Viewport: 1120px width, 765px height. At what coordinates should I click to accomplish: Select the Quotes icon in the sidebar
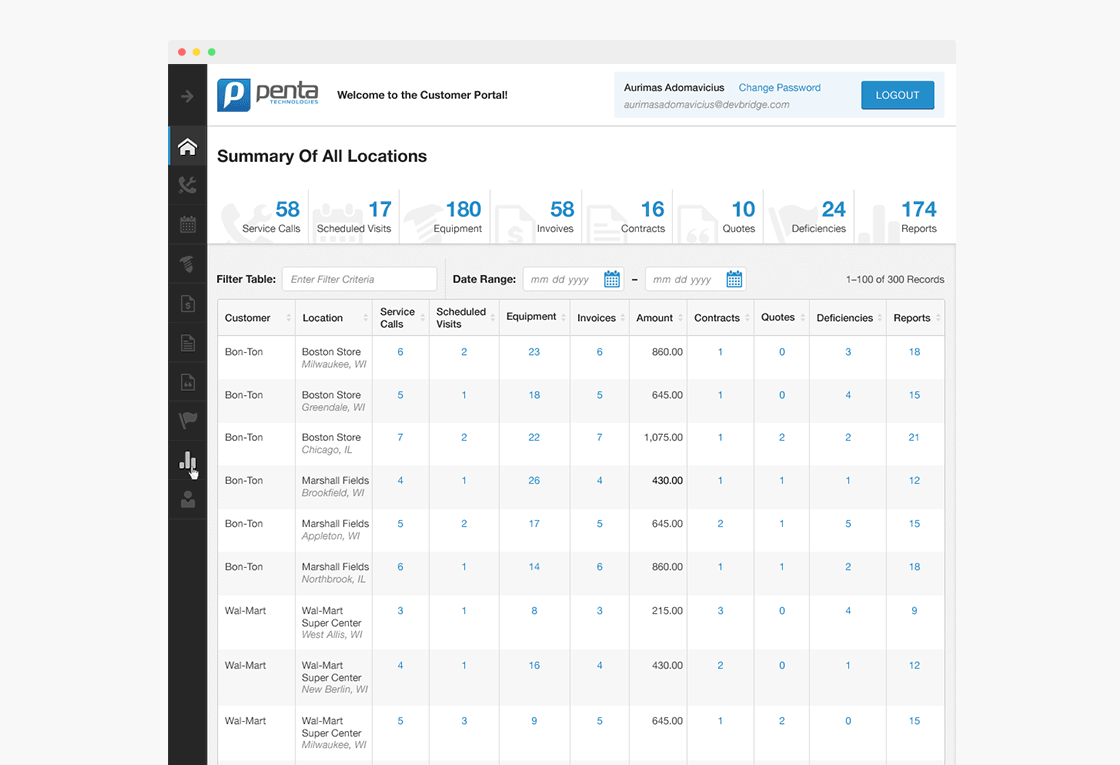(x=187, y=381)
